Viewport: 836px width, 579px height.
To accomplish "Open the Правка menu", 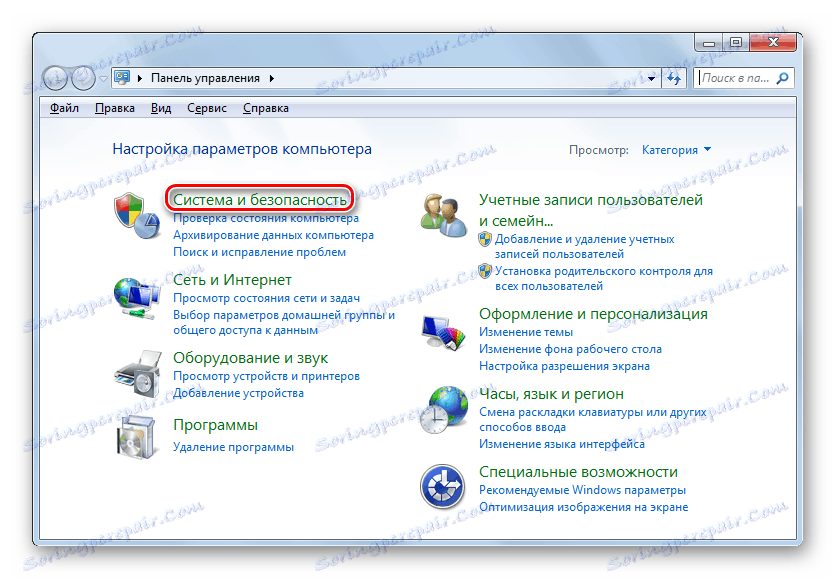I will point(115,108).
